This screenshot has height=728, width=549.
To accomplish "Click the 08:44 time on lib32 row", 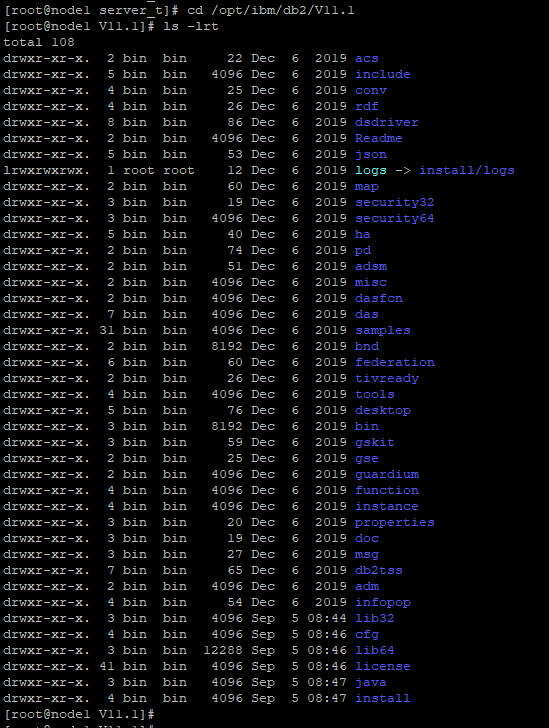I will [x=327, y=619].
